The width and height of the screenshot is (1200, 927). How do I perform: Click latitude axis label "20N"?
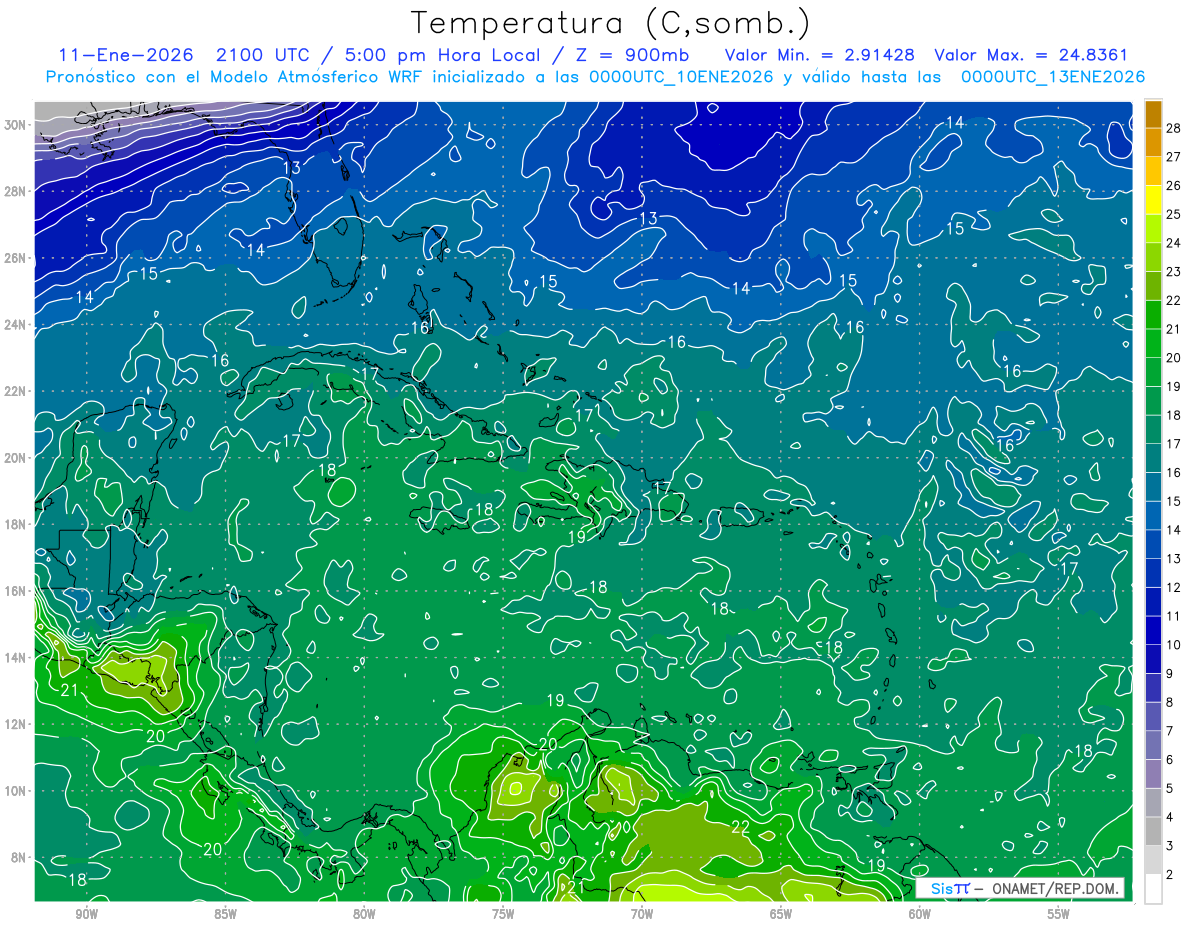tap(17, 457)
